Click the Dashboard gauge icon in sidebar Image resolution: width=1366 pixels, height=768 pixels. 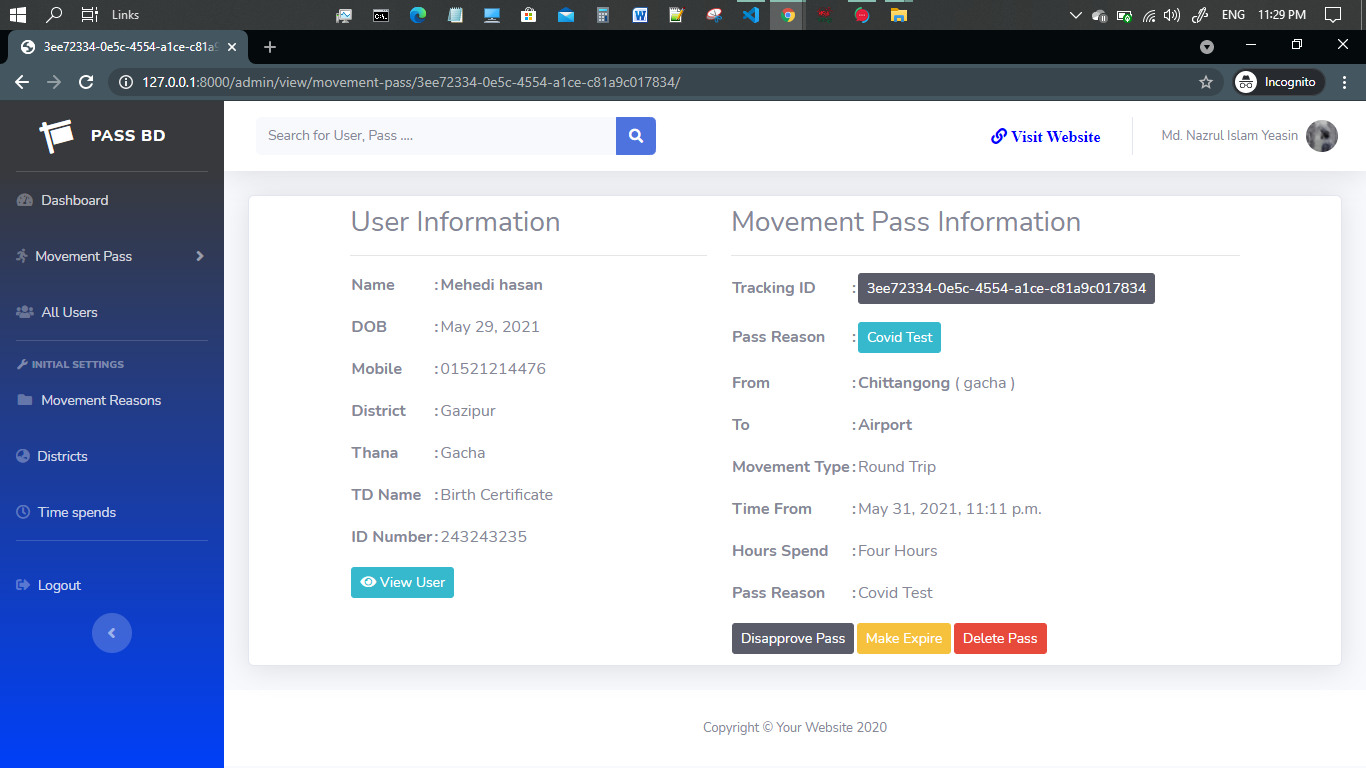click(x=25, y=200)
